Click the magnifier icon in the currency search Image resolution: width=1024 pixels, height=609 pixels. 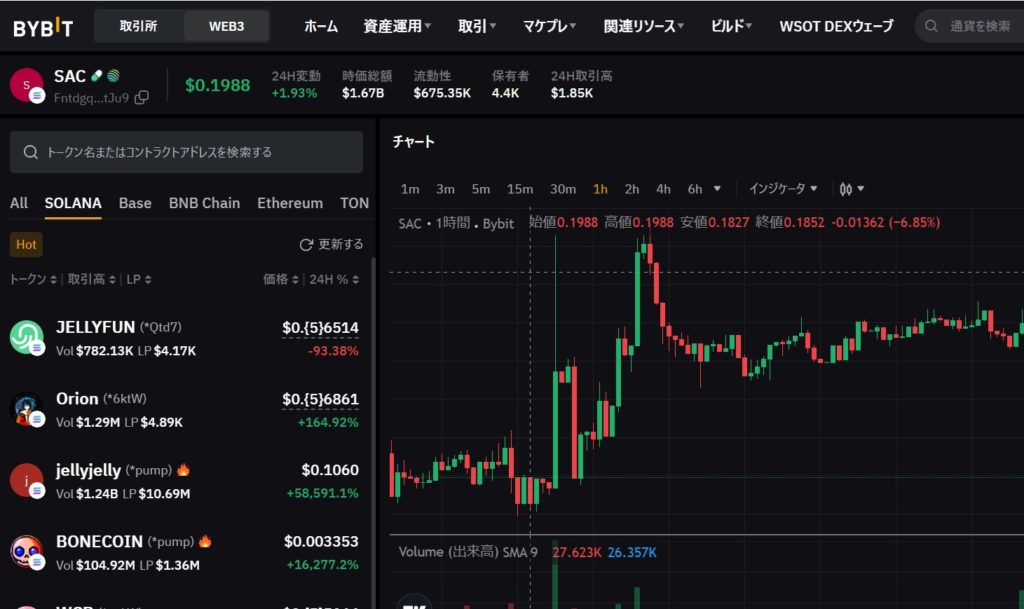coord(931,26)
